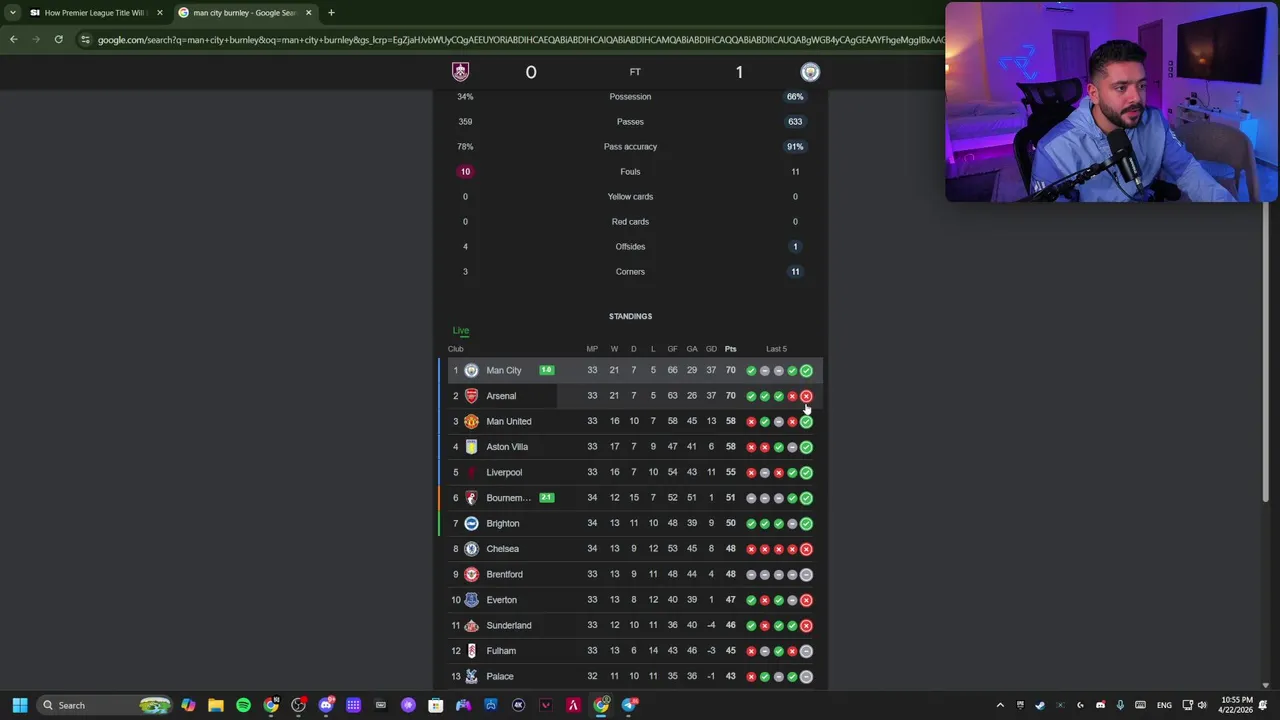The image size is (1280, 720).
Task: Close the man city burnley search tab
Action: (x=308, y=12)
